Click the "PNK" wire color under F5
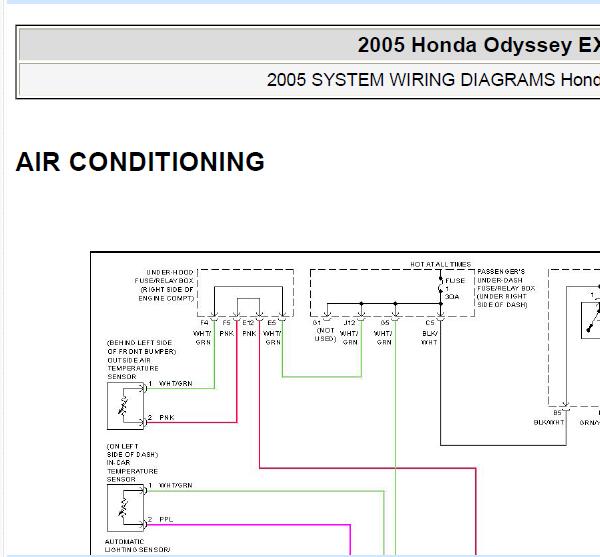Viewport: 600px width, 557px height. [x=227, y=334]
